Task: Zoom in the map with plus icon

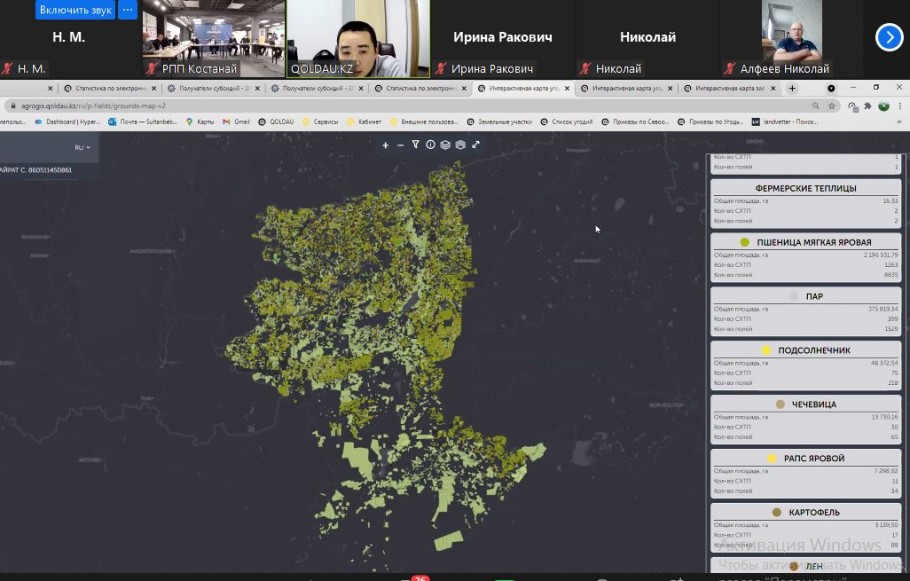Action: coord(385,145)
